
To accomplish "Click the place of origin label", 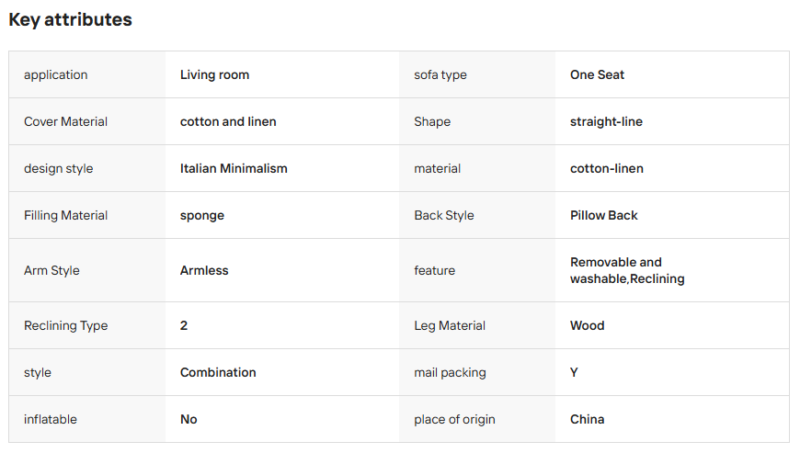I will 455,419.
